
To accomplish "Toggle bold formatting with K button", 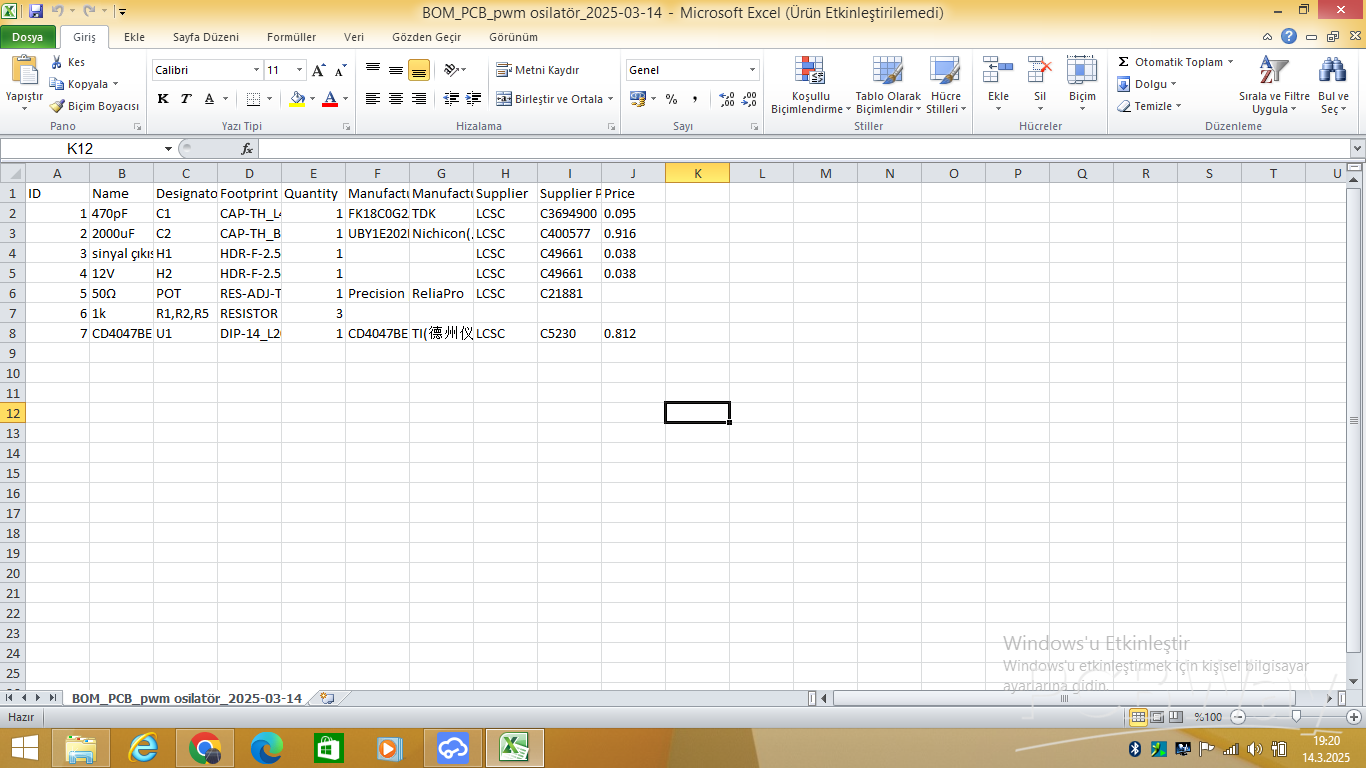I will click(163, 99).
